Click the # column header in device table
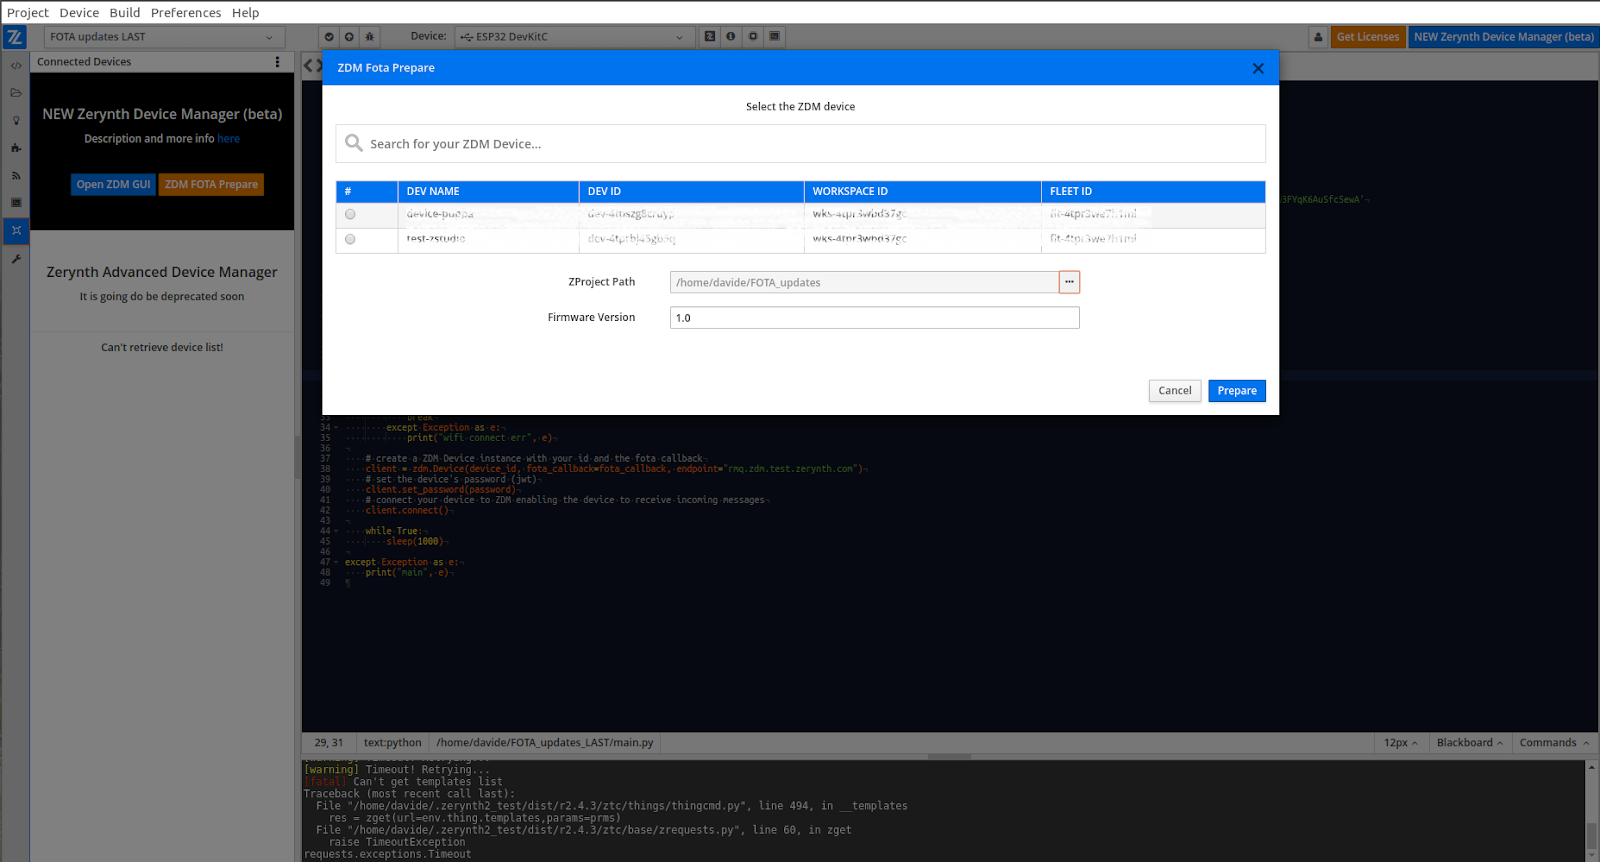Viewport: 1600px width, 862px height. coord(366,191)
